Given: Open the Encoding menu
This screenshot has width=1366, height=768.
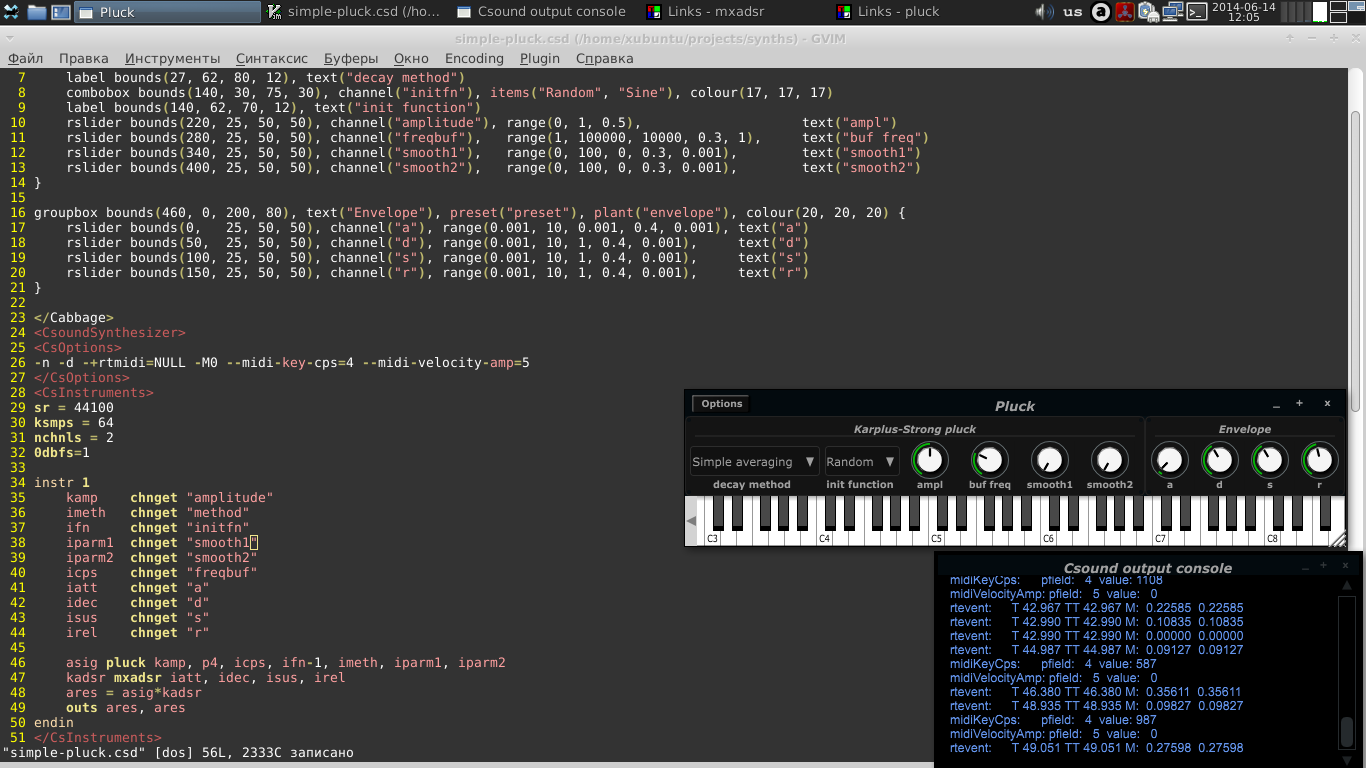Looking at the screenshot, I should [474, 58].
